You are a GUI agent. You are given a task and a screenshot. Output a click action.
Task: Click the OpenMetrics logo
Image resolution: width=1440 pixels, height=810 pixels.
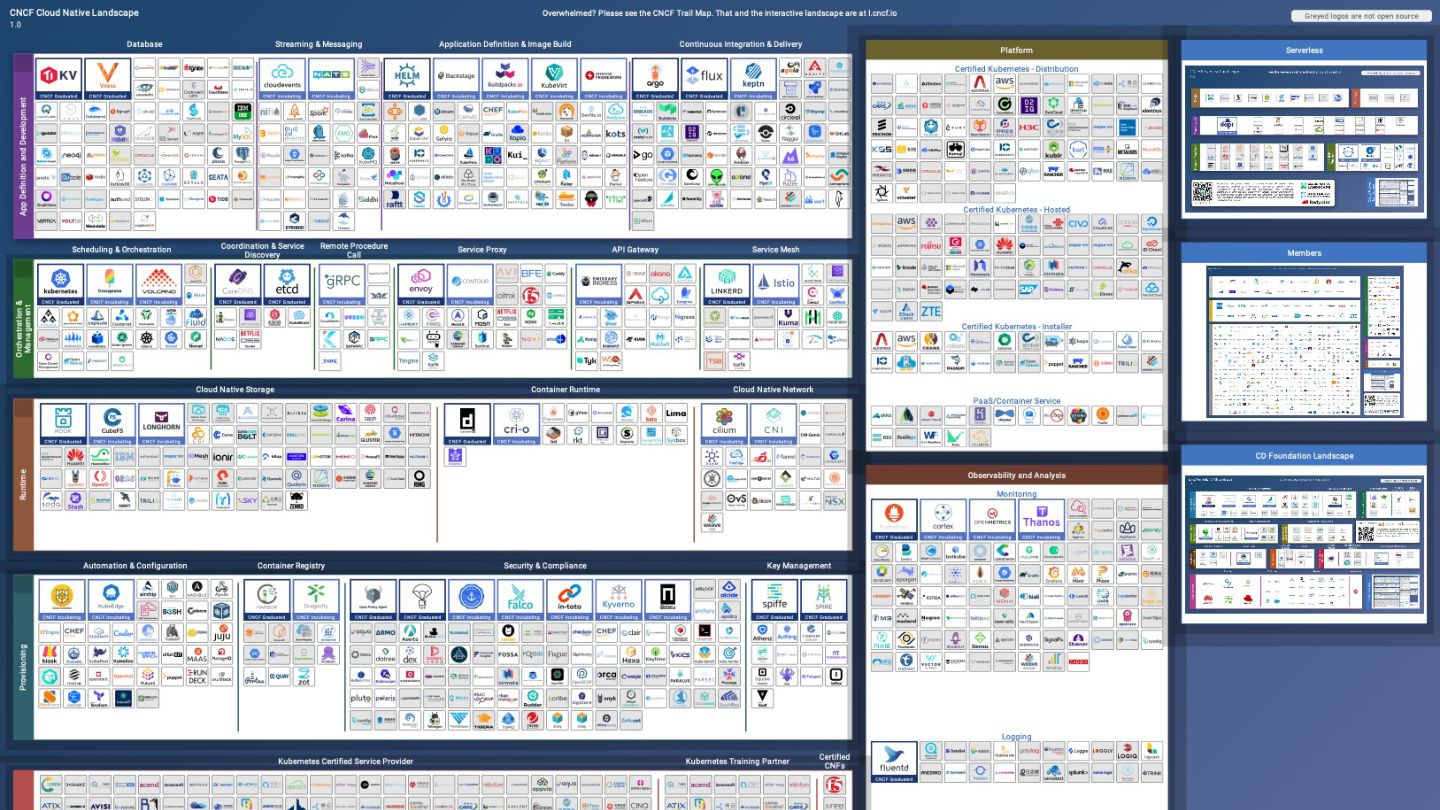992,520
